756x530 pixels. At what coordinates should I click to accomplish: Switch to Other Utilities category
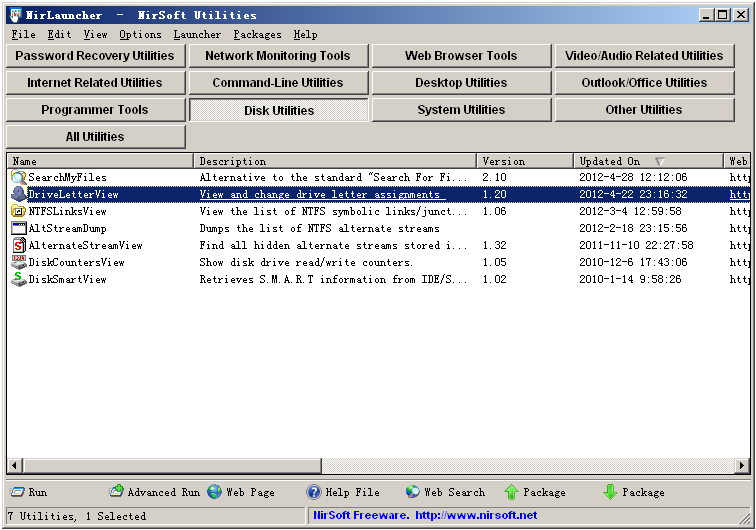[645, 110]
